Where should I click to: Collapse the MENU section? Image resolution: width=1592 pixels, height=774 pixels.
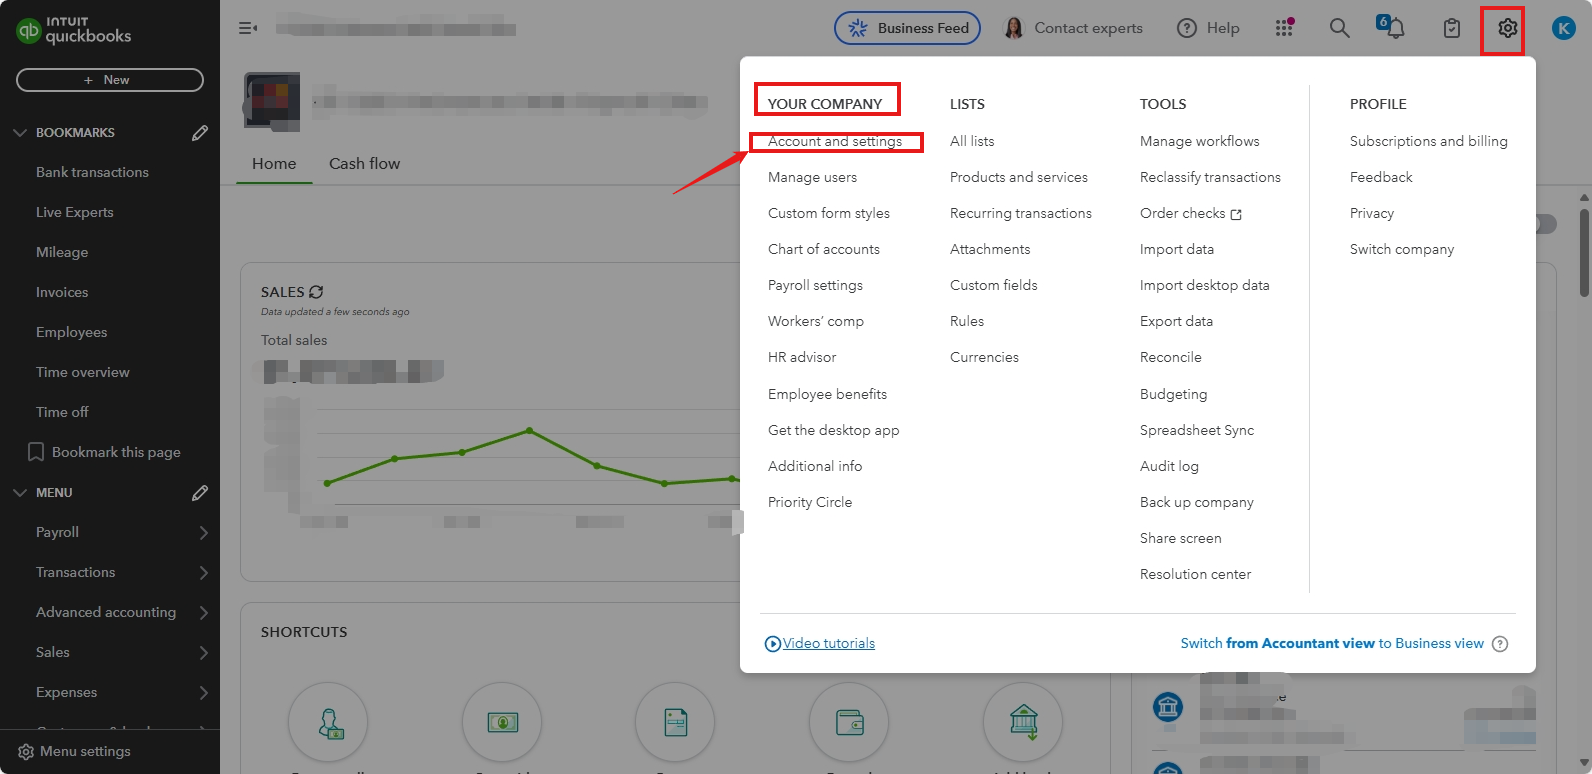20,493
